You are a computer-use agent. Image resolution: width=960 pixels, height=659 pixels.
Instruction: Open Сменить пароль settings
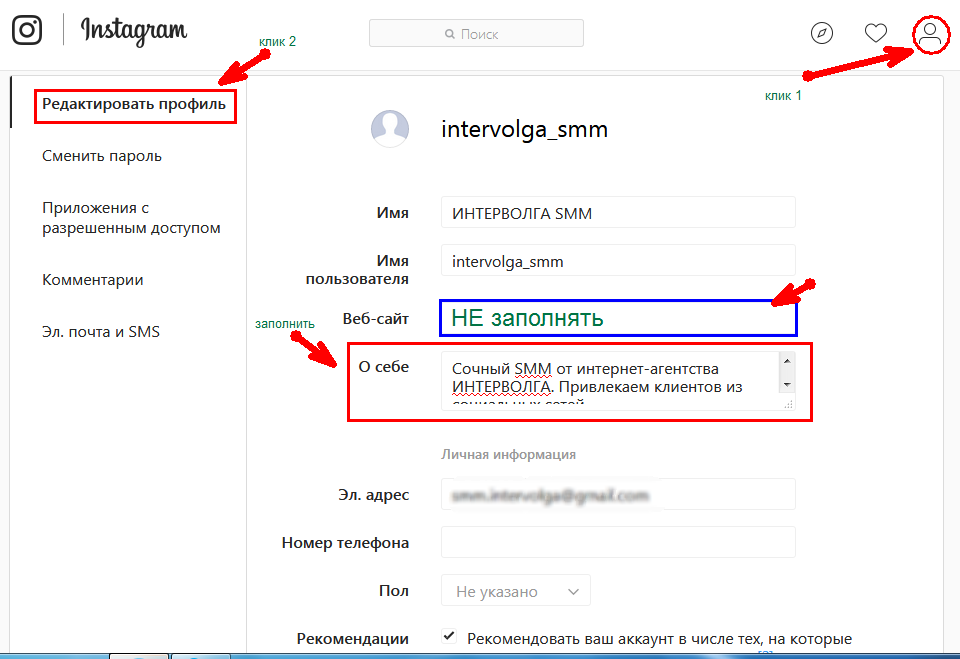[x=102, y=156]
